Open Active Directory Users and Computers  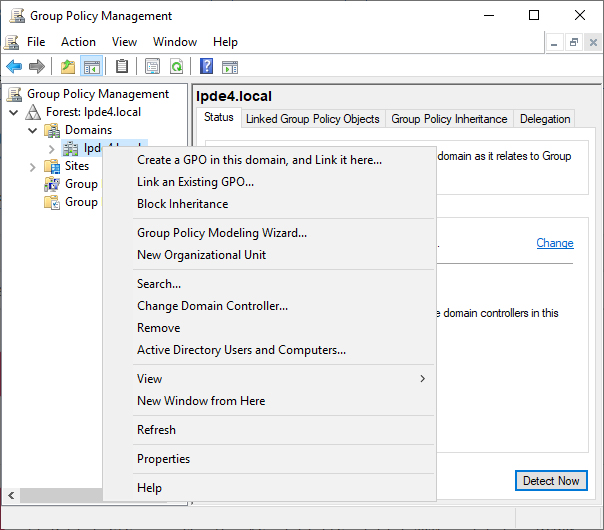(269, 350)
